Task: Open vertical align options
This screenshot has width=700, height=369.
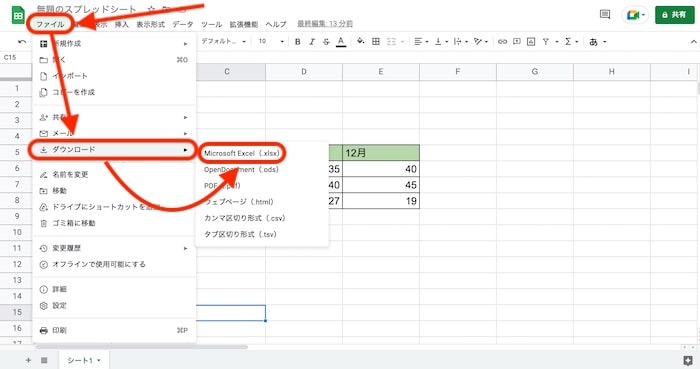Action: coord(440,41)
